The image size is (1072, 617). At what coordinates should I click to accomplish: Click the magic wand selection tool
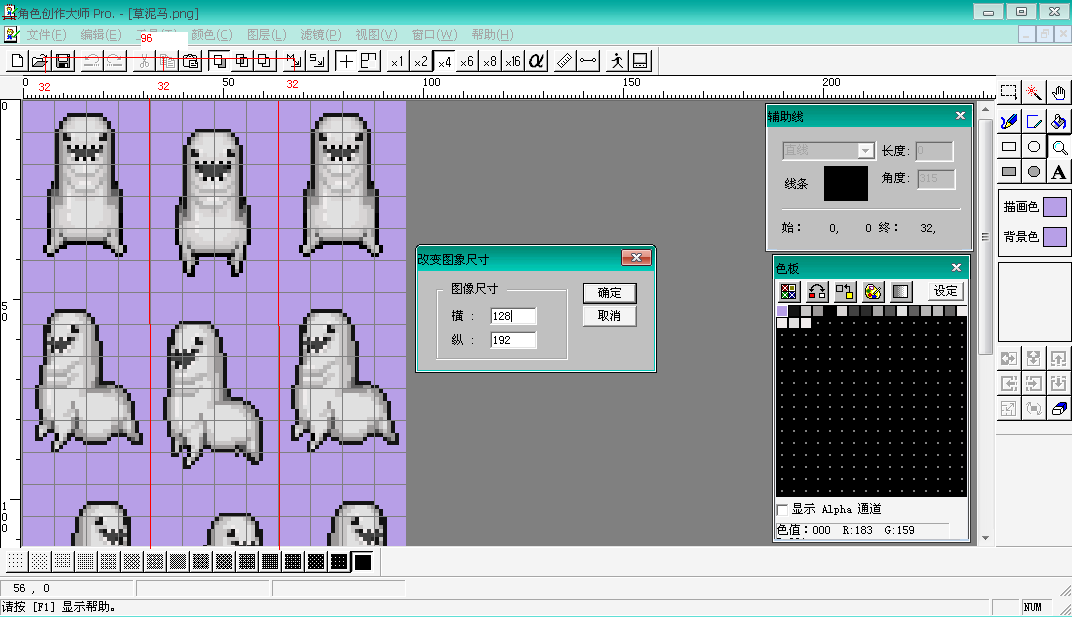1034,92
